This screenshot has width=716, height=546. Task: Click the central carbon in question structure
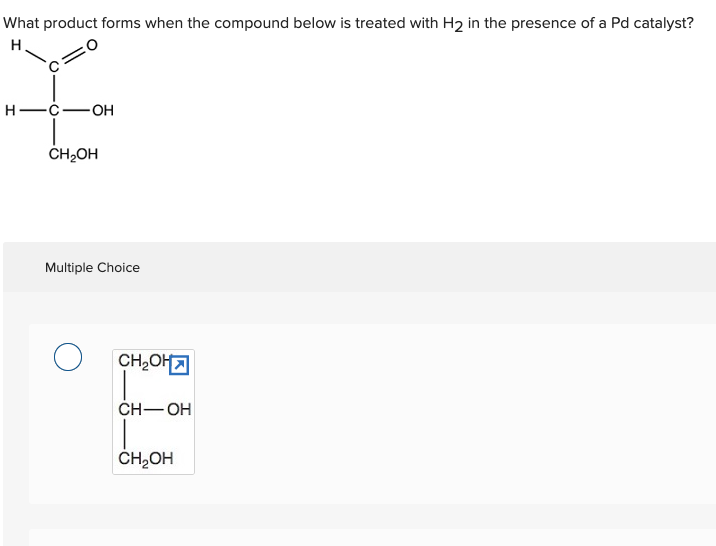click(x=54, y=110)
